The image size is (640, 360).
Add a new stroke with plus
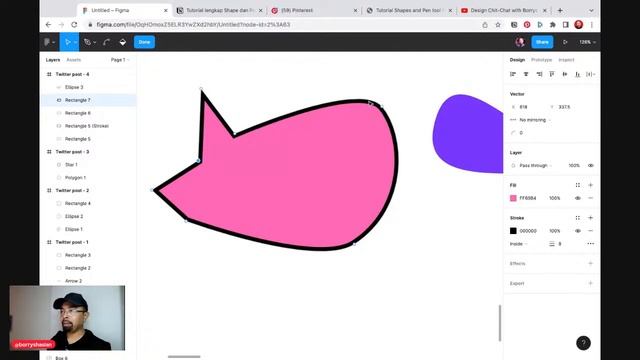pos(591,218)
